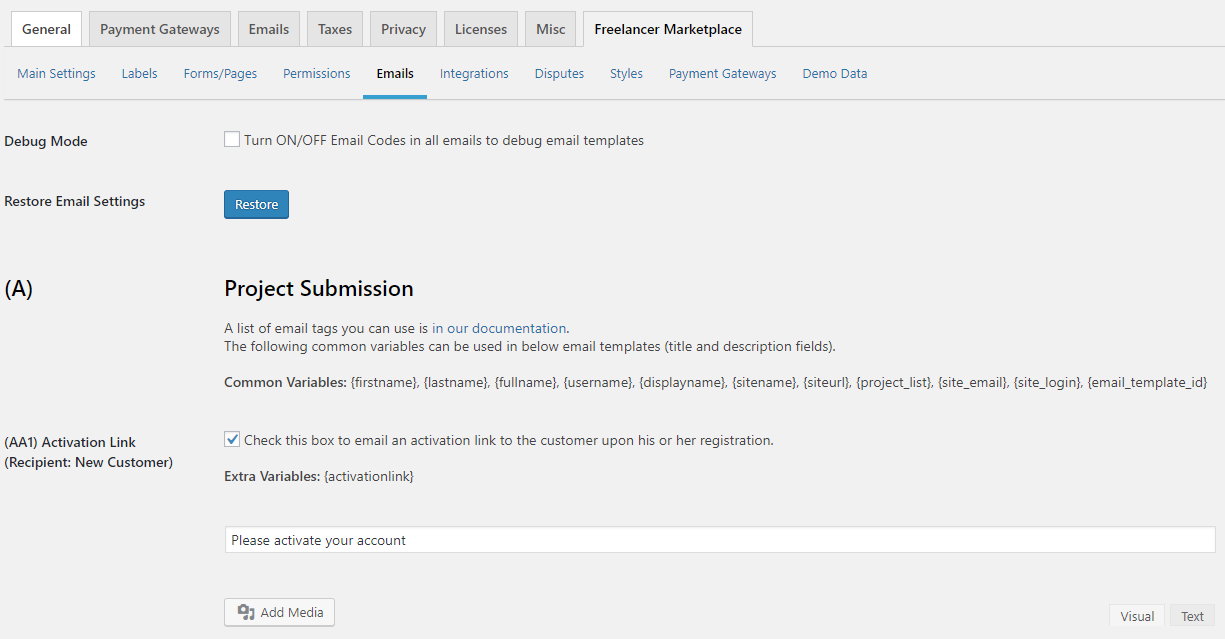This screenshot has width=1225, height=639.
Task: Open the General settings tab
Action: [x=46, y=29]
